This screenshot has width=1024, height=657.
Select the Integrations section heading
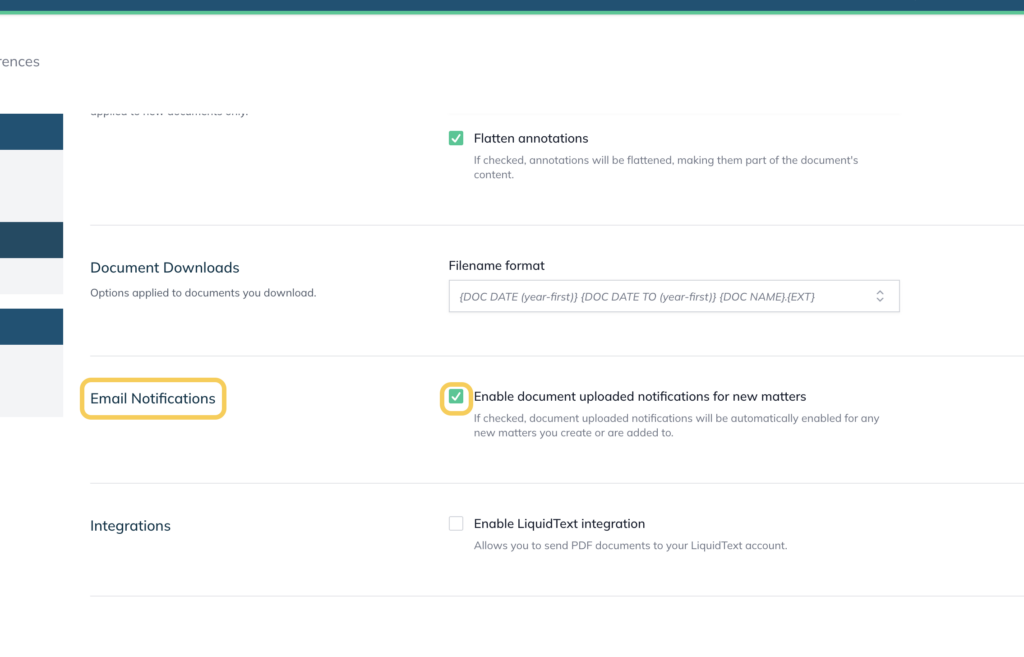[130, 526]
